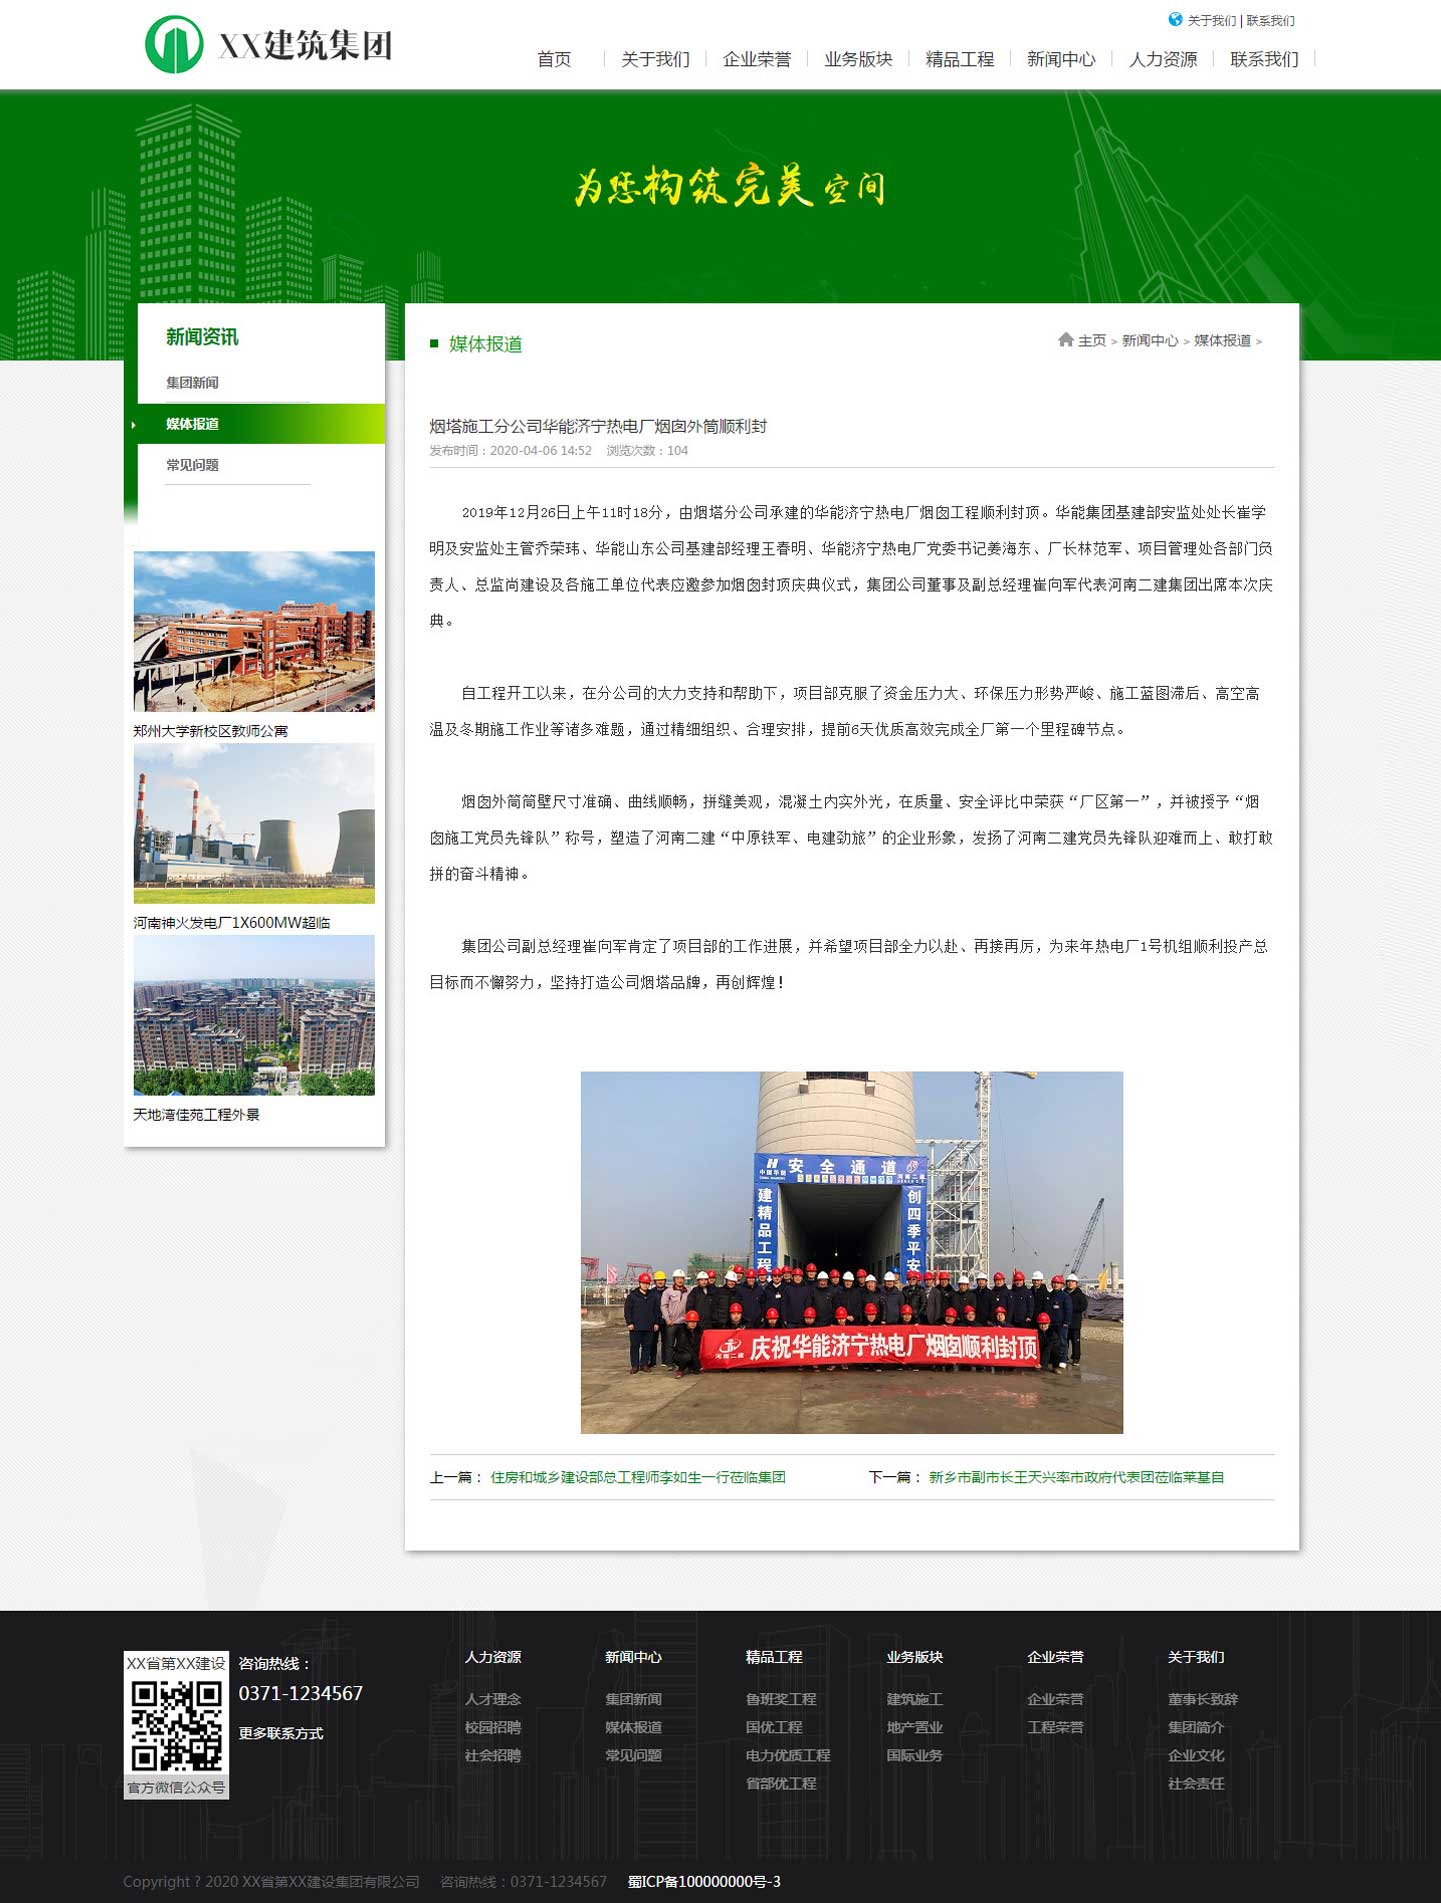Open 天地湾佳苑工程外景 thumbnail image
This screenshot has height=1903, width=1441.
pyautogui.click(x=254, y=1015)
